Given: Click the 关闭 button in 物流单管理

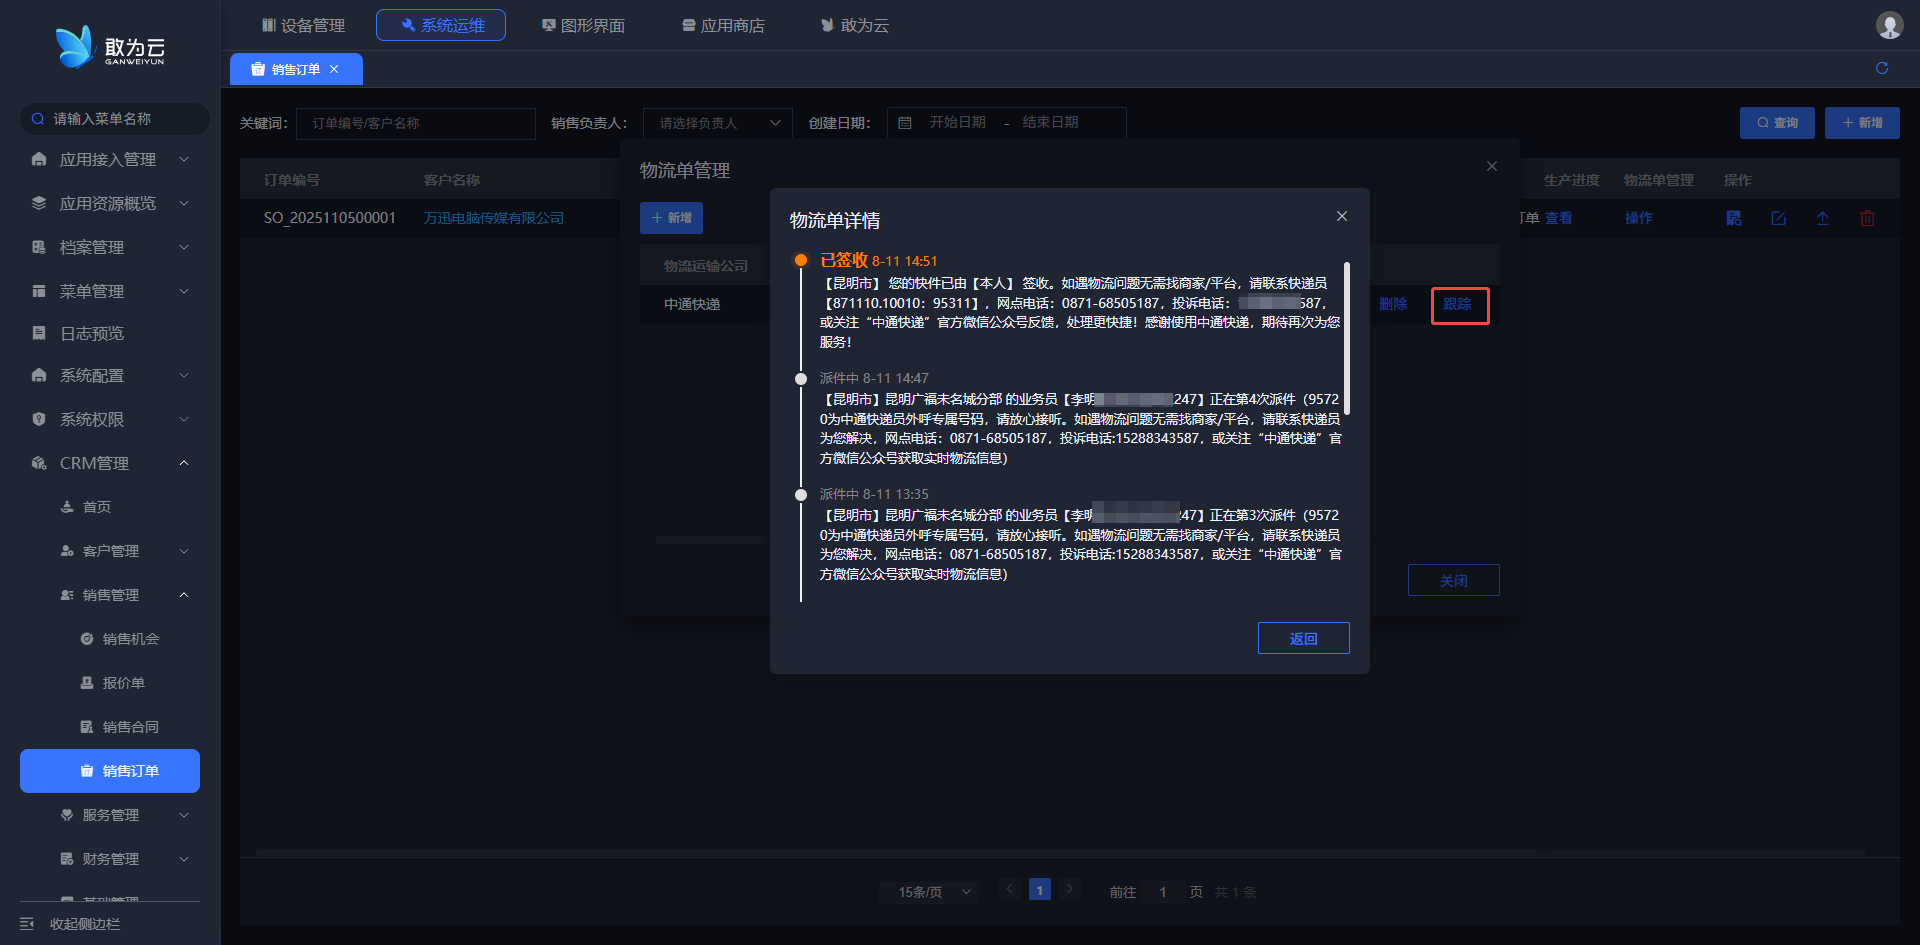Looking at the screenshot, I should [1453, 580].
